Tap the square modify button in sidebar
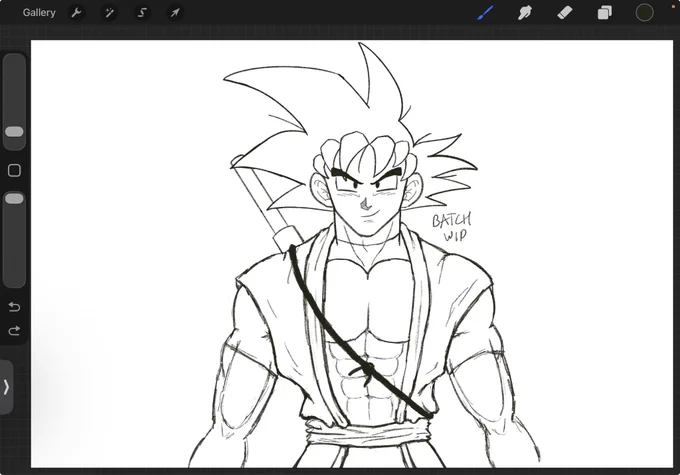The image size is (680, 475). [14, 170]
